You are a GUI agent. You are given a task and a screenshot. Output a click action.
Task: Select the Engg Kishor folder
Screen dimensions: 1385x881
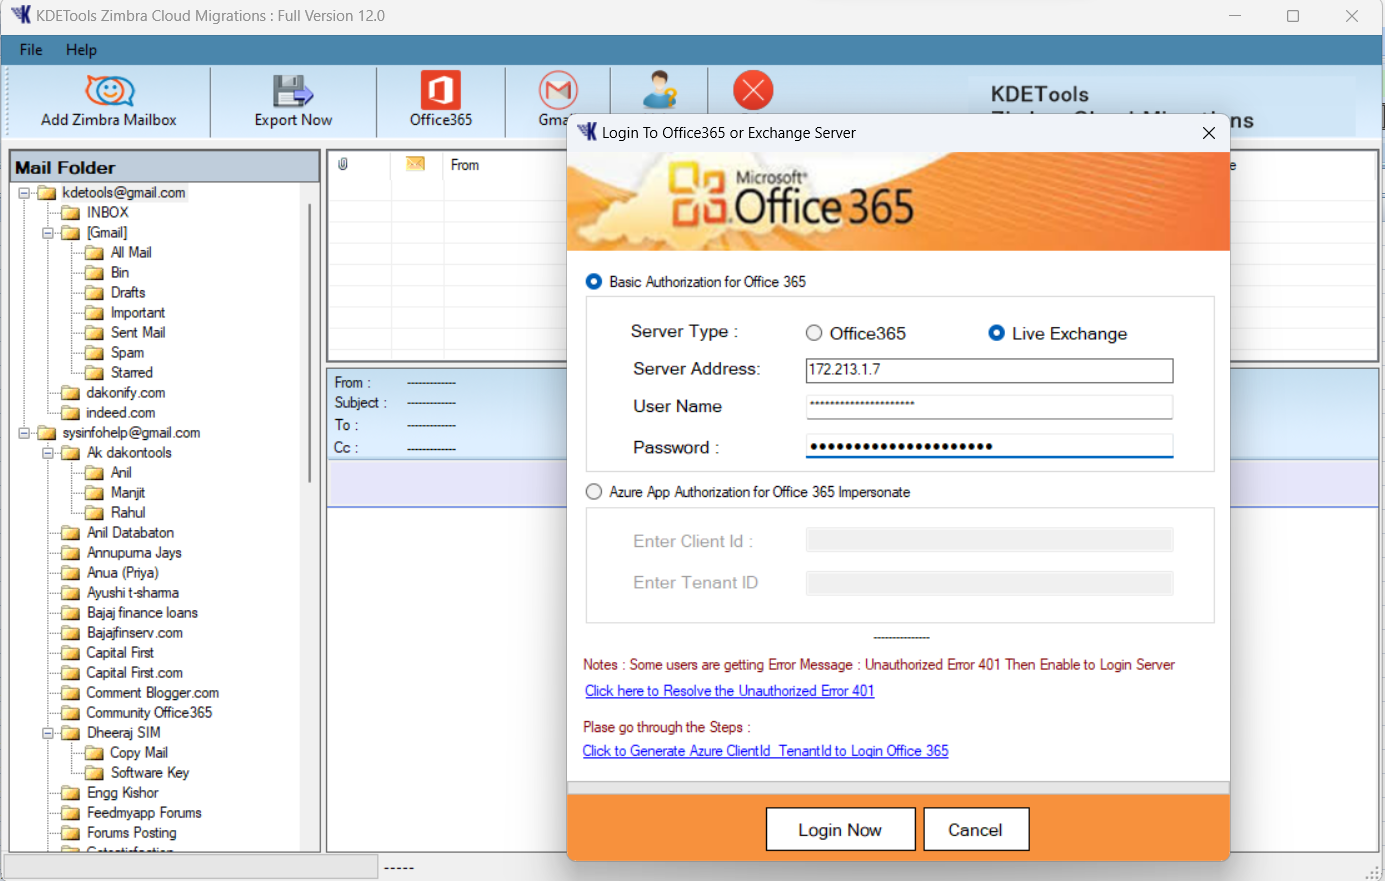[122, 793]
